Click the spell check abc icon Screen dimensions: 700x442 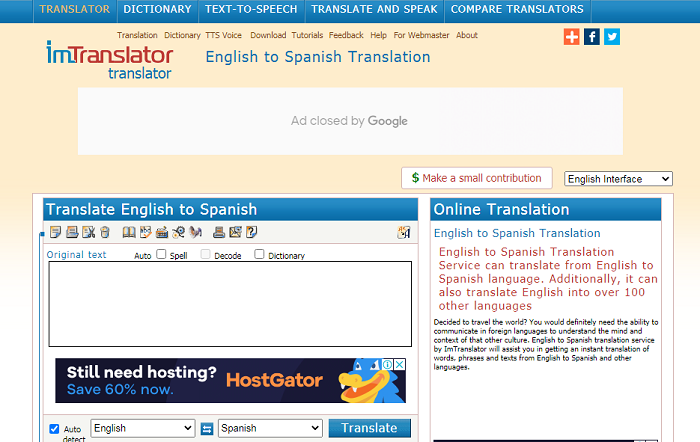coord(146,232)
